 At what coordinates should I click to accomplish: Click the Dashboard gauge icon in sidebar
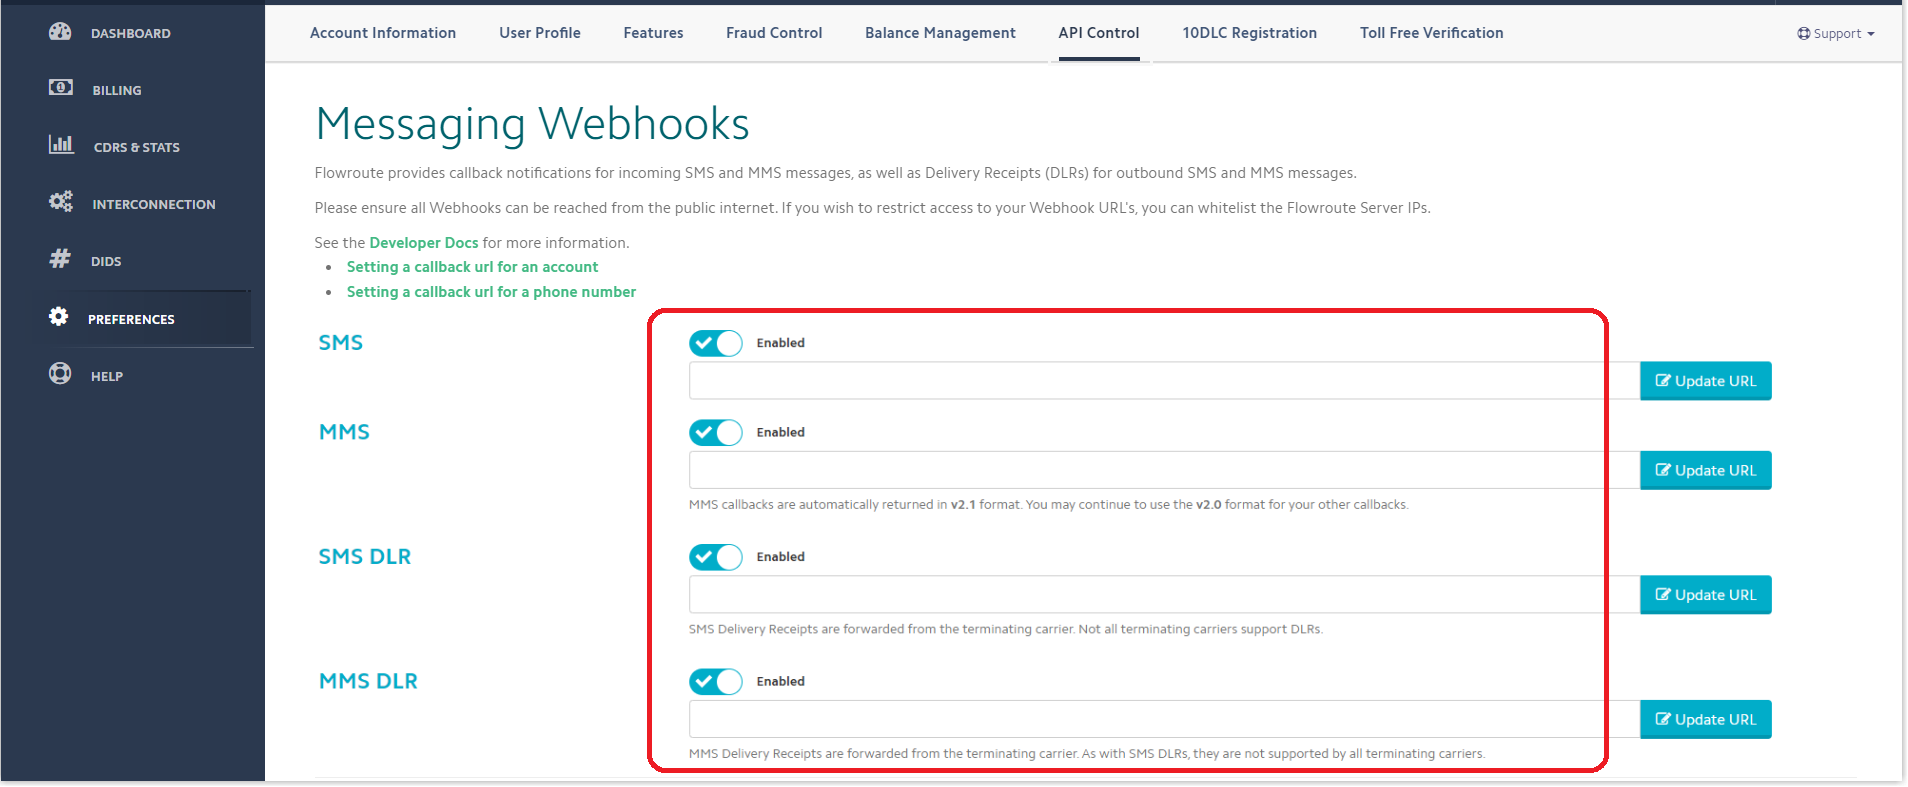[60, 32]
